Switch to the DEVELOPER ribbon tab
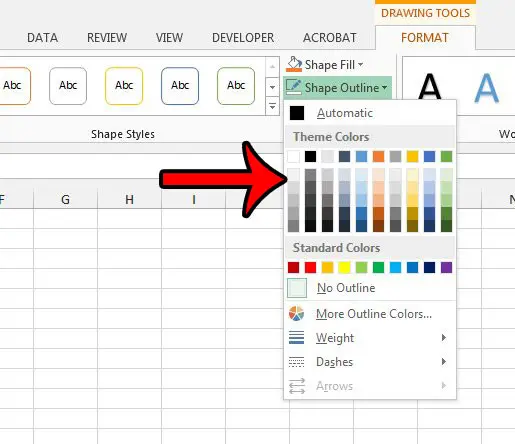Screen dimensions: 515x444 coord(243,38)
